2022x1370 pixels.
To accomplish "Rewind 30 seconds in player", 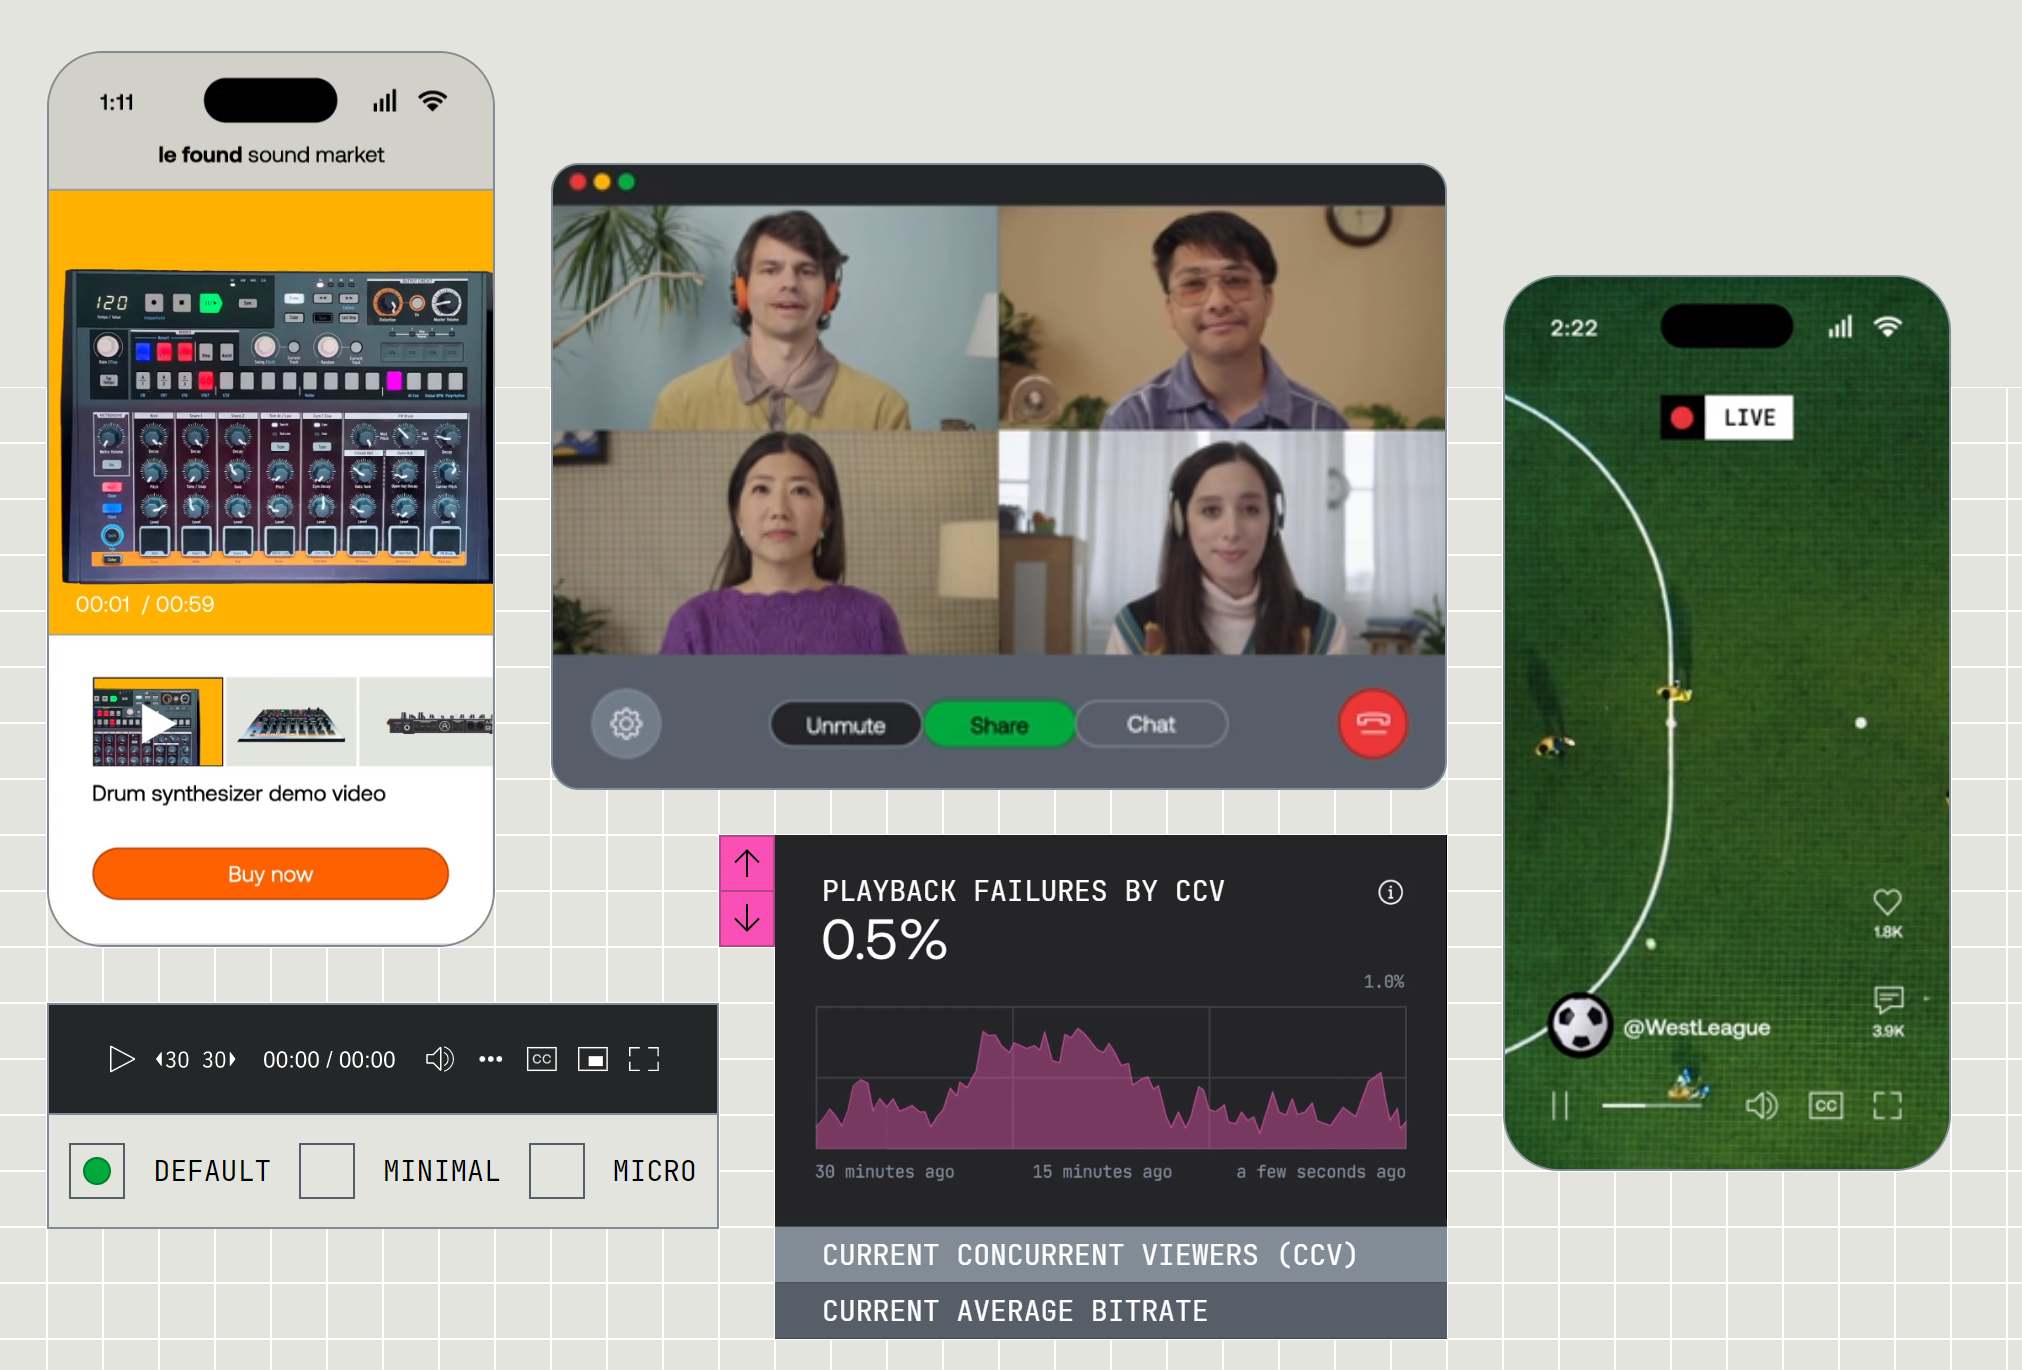I will (x=172, y=1059).
